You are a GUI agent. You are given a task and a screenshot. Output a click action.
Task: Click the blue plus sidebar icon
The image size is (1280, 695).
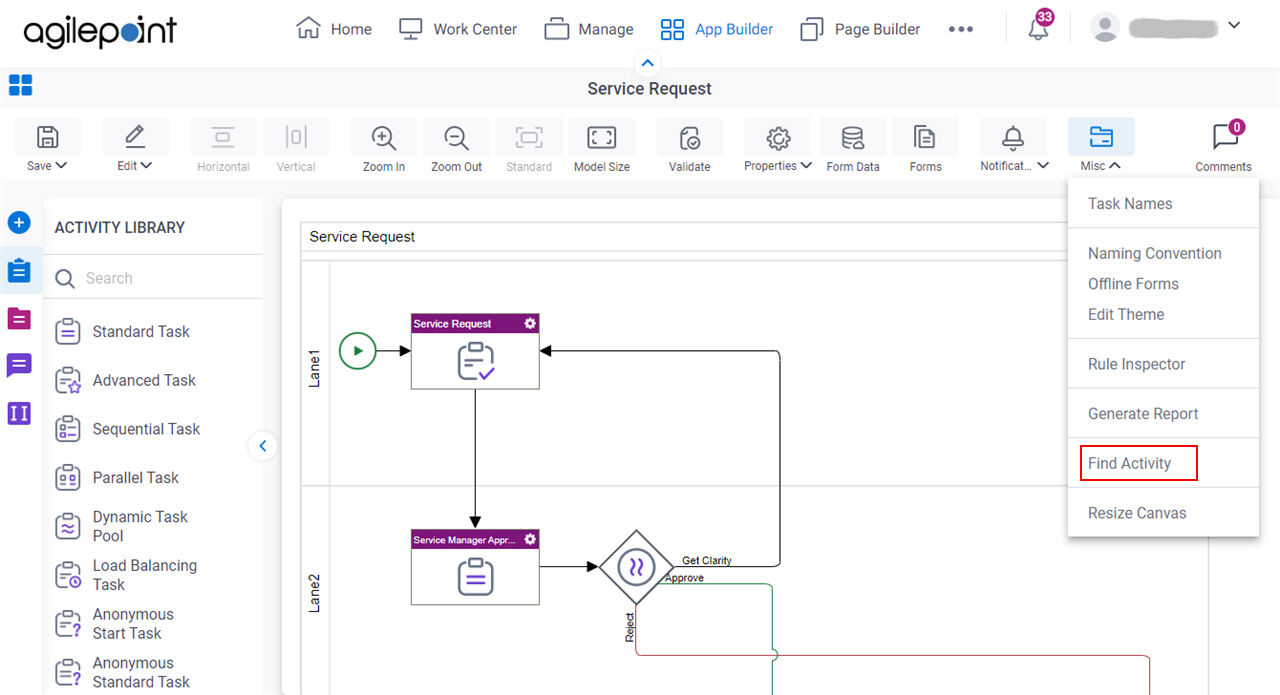pos(19,222)
